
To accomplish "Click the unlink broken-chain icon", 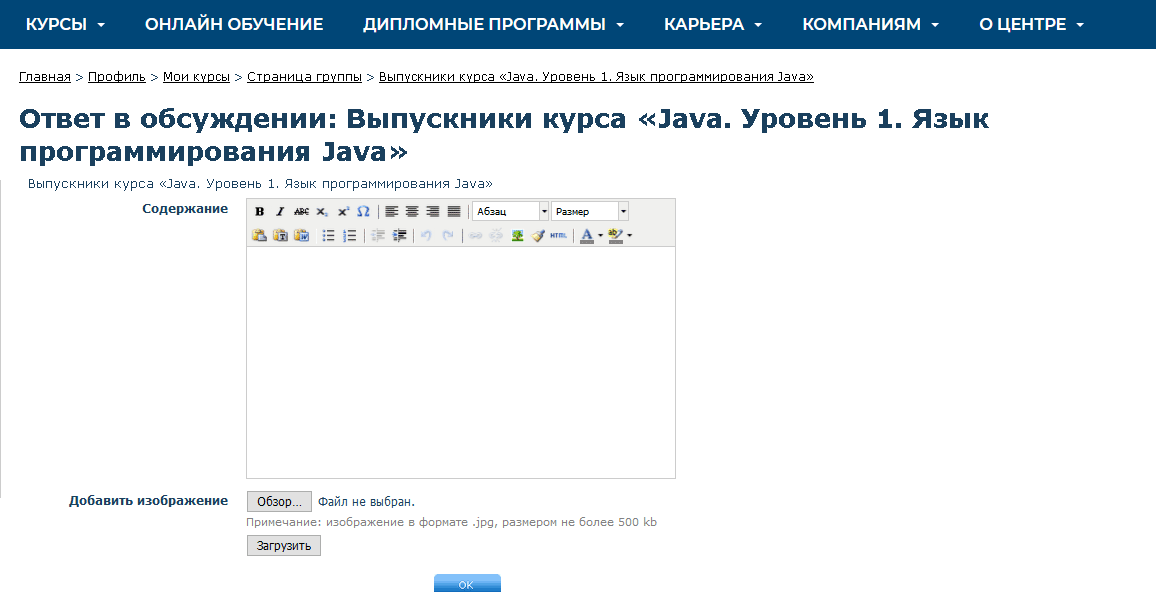I will (496, 235).
